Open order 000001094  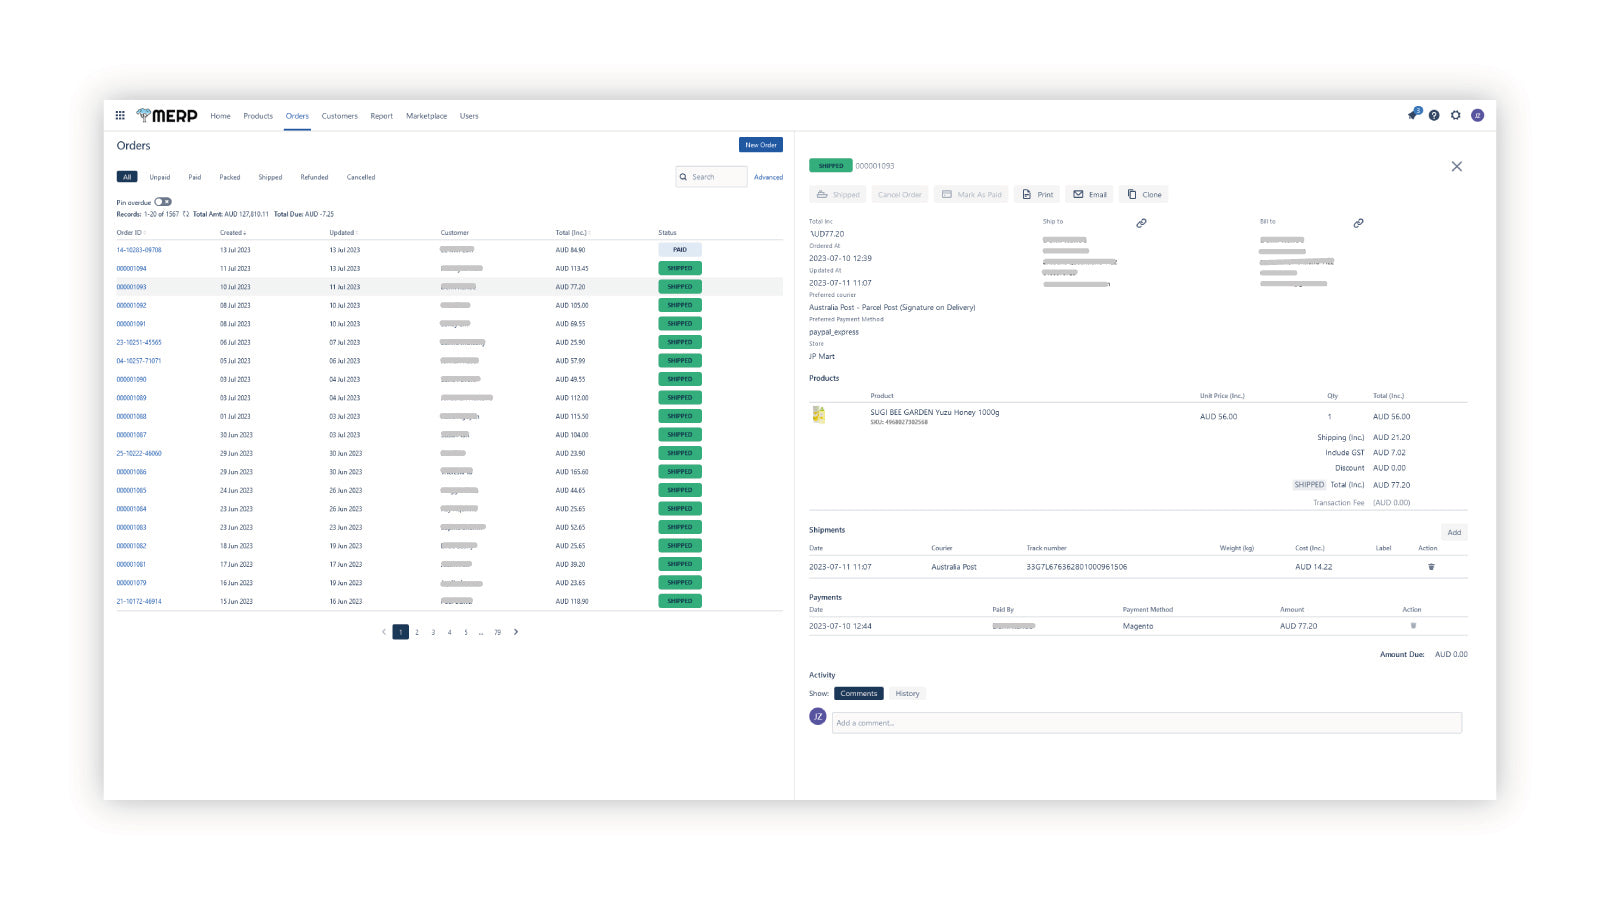(131, 268)
